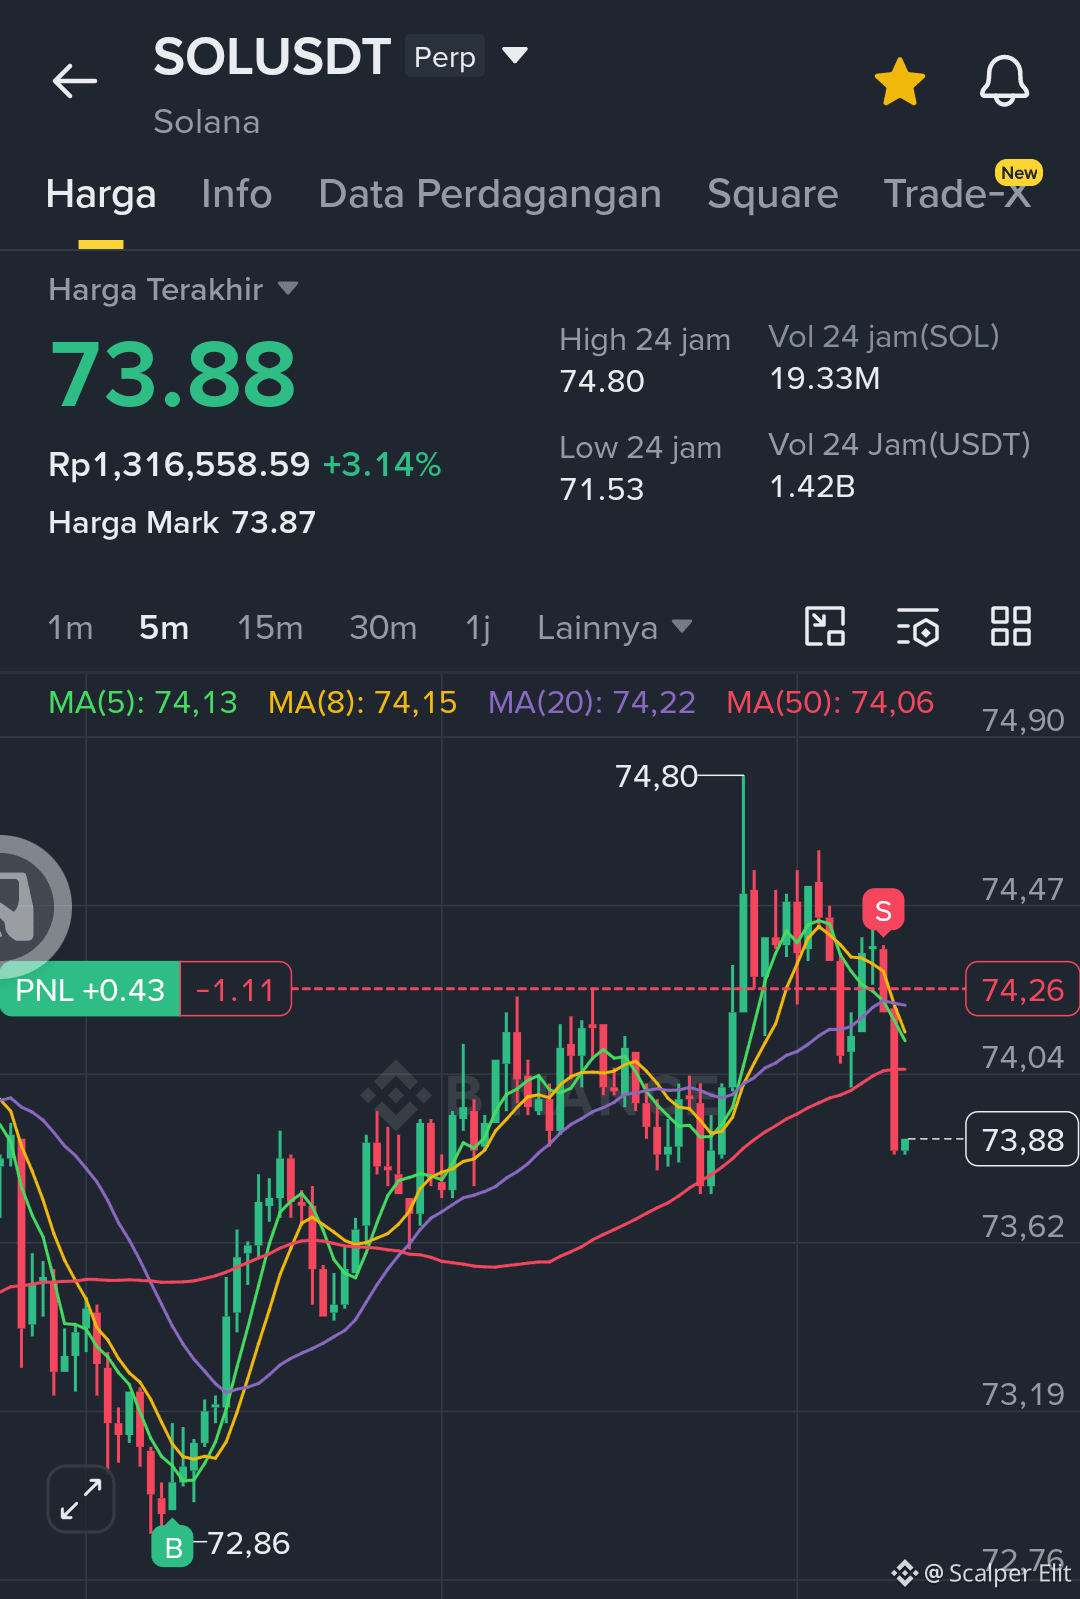Select the 1m timeframe

(70, 628)
